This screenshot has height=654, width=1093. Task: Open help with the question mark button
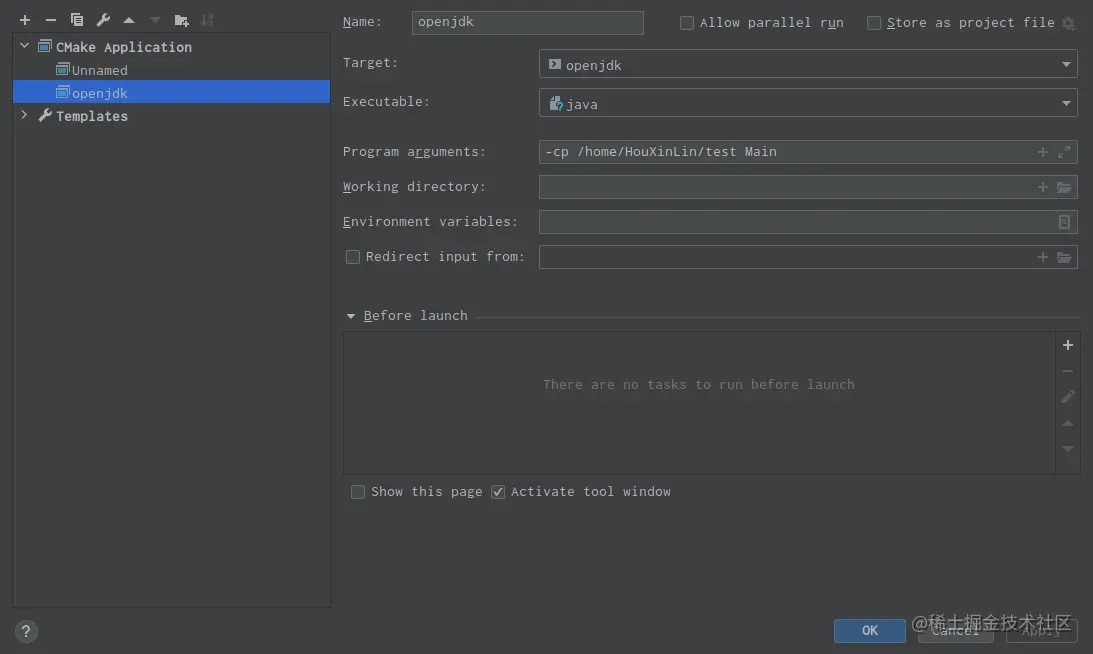coord(26,632)
